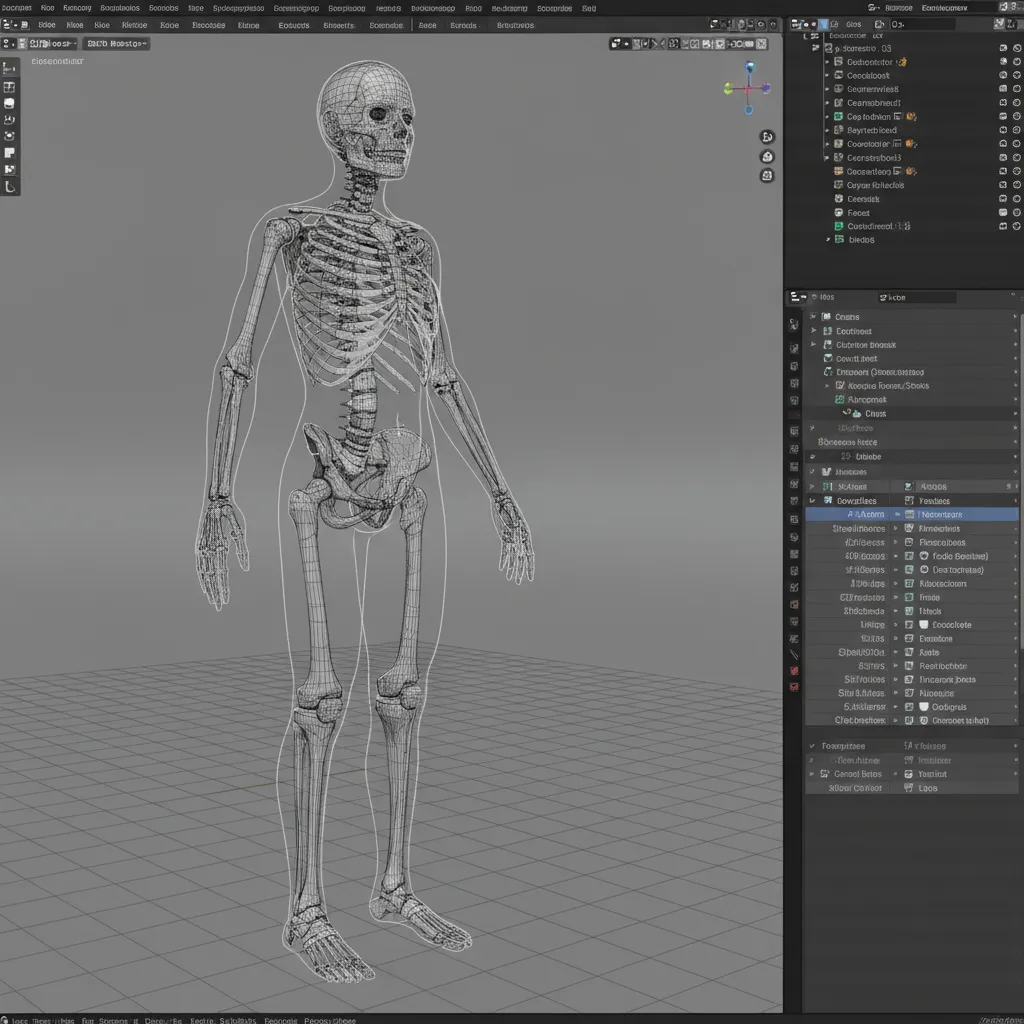Expand the Cechoatator item in the outliner tree
The height and width of the screenshot is (1024, 1024).
tap(827, 62)
